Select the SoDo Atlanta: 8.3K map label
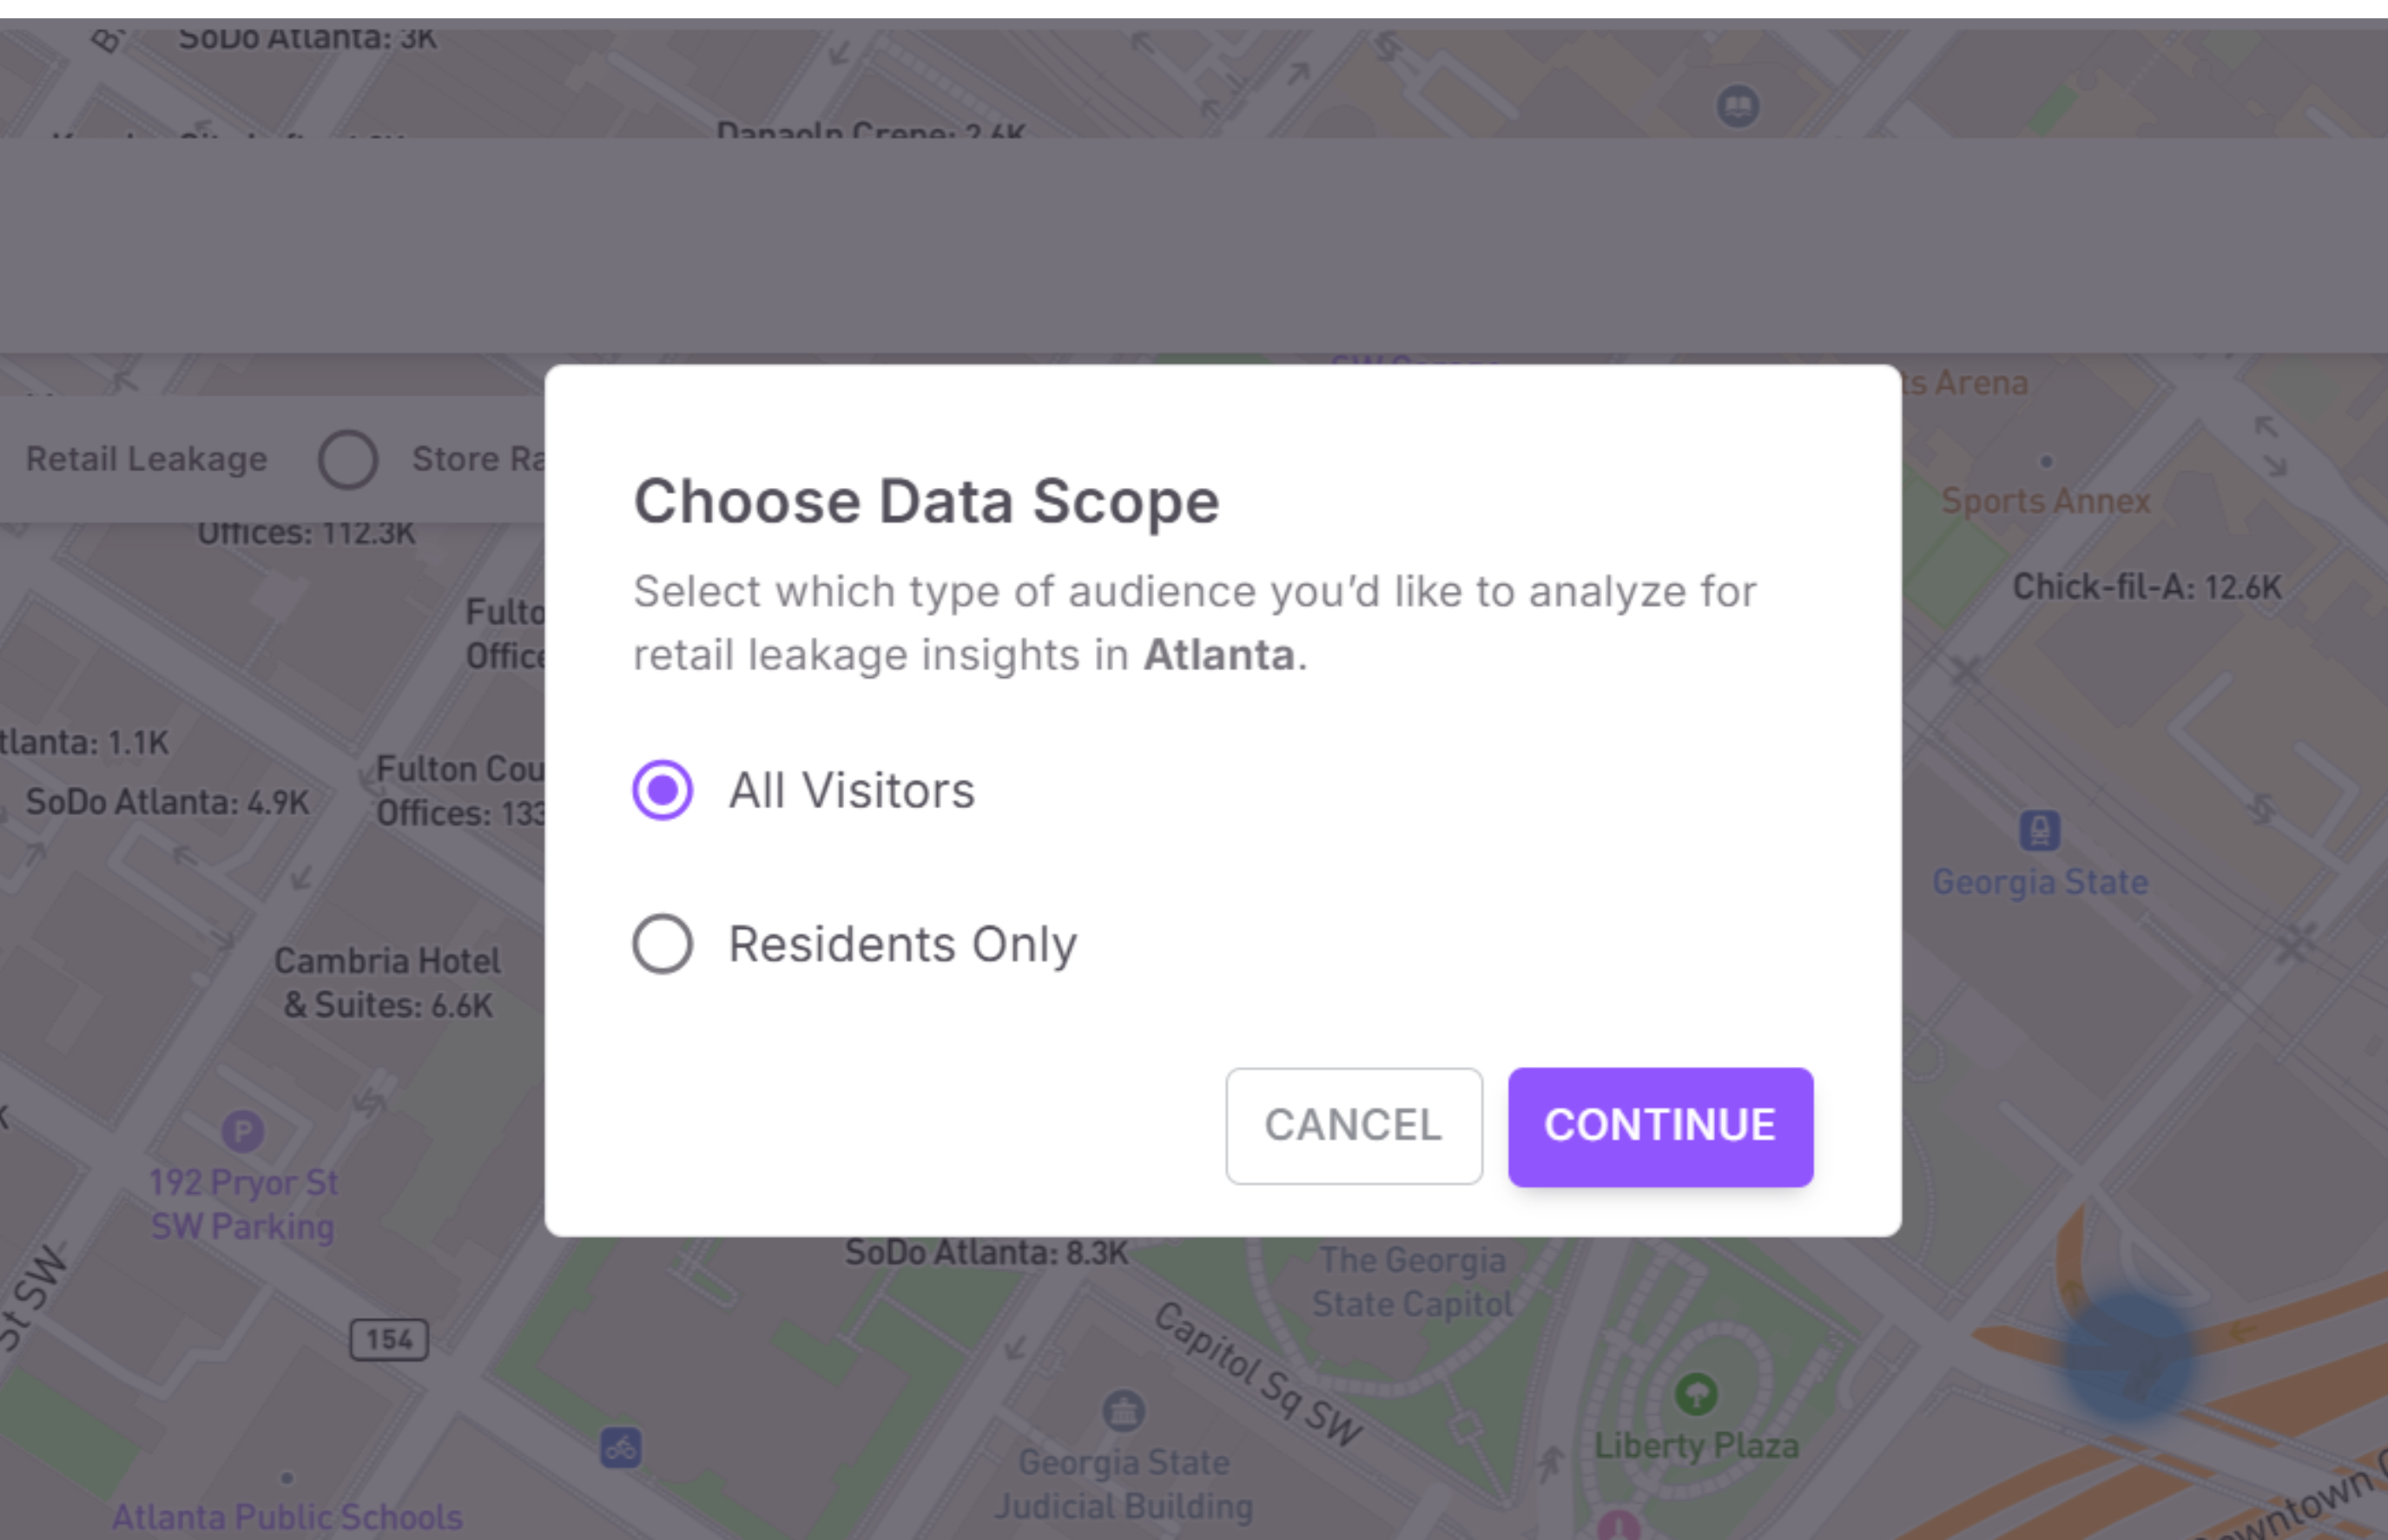Screen dimensions: 2388x1540 pos(986,1253)
